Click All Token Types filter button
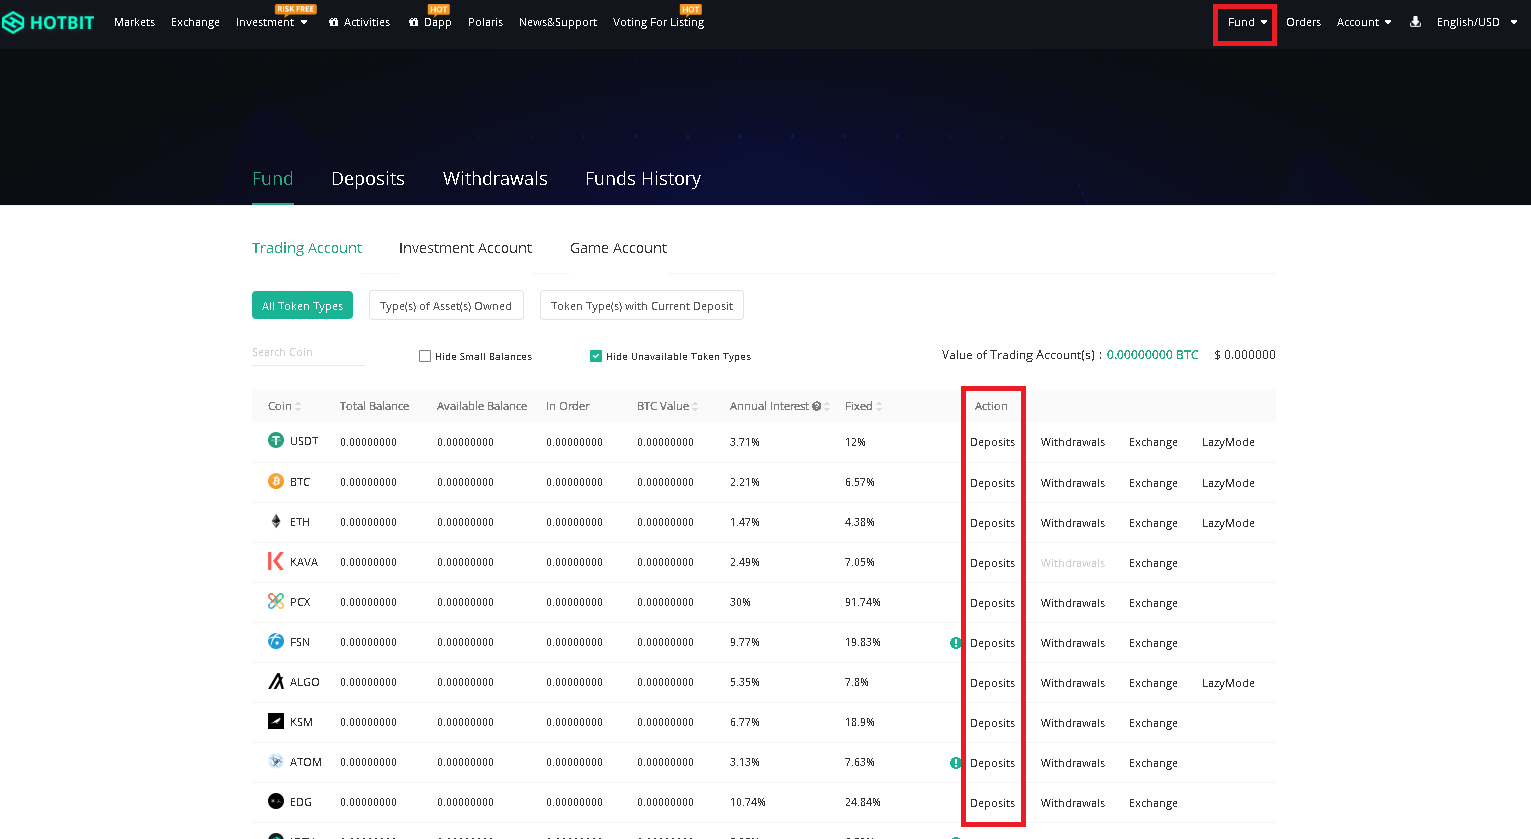The width and height of the screenshot is (1531, 839). [302, 306]
